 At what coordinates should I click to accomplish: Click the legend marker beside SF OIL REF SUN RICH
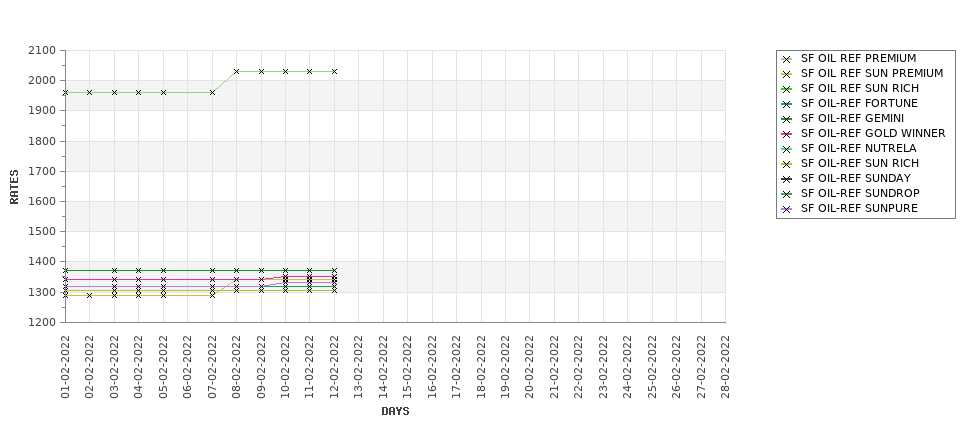click(x=787, y=89)
